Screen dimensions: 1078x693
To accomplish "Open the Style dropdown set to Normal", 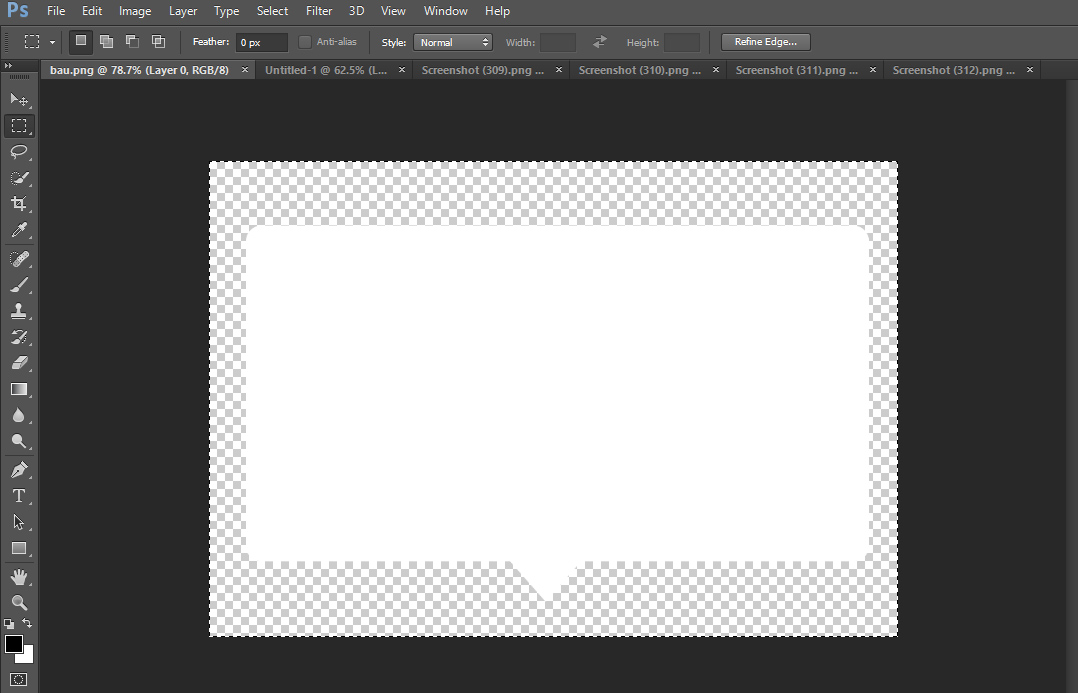I will pos(452,42).
